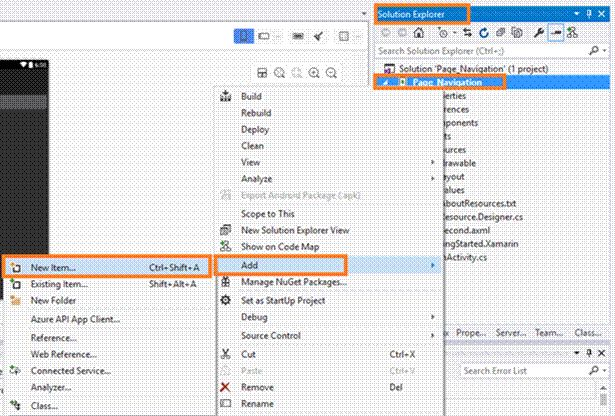Click the Sync with Active Document arrows icon
The width and height of the screenshot is (615, 416).
pos(467,33)
